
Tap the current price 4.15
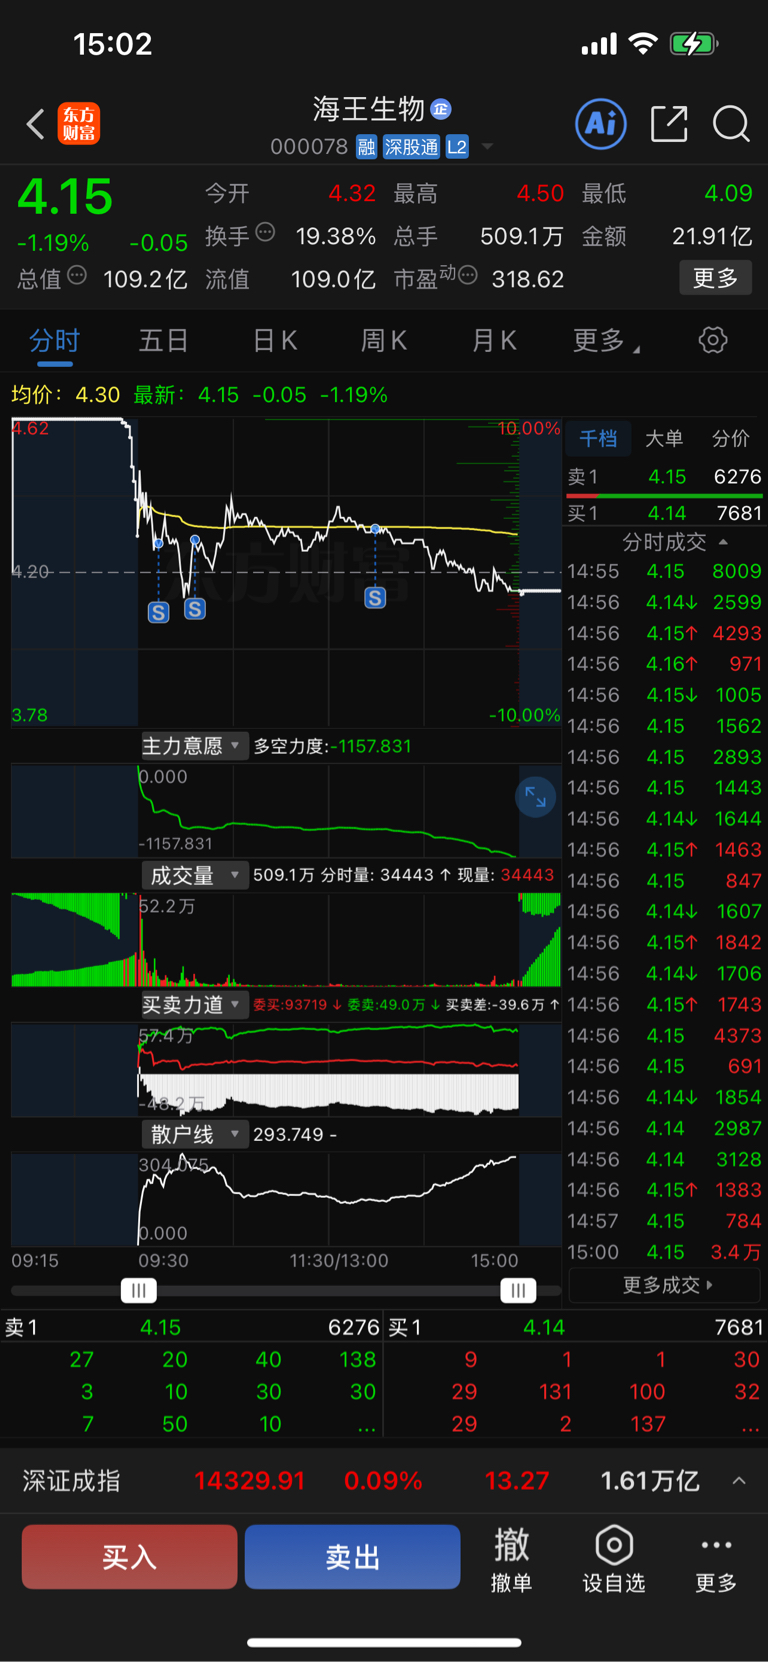tap(65, 197)
